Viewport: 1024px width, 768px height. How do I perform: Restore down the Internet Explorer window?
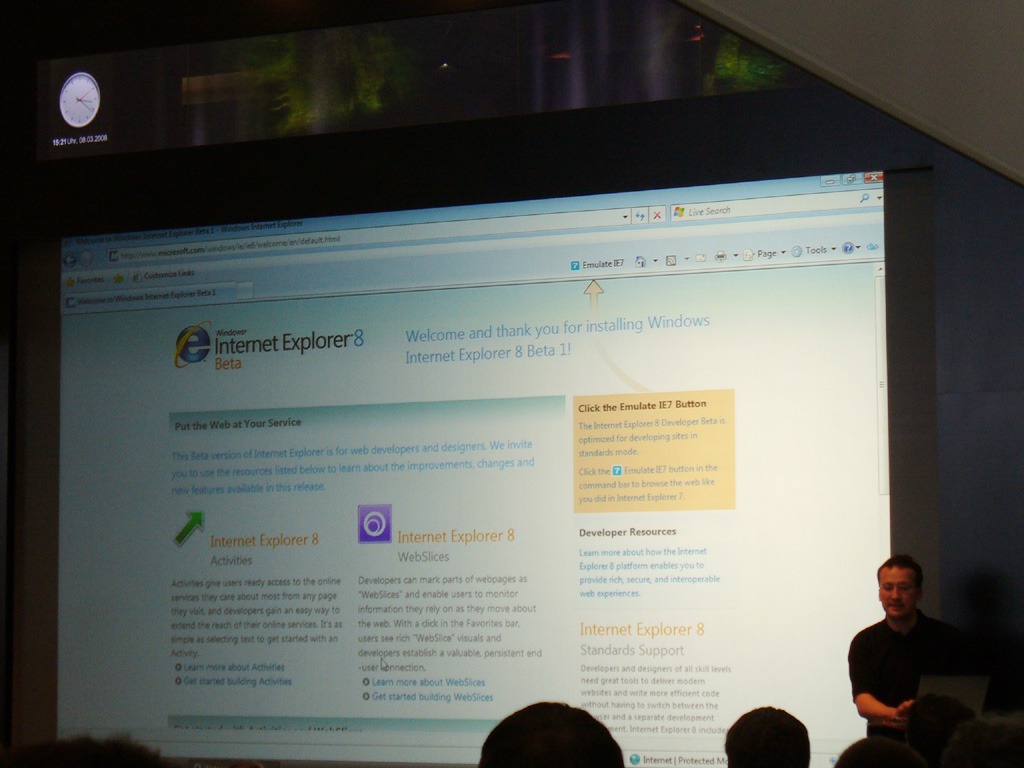pyautogui.click(x=850, y=179)
